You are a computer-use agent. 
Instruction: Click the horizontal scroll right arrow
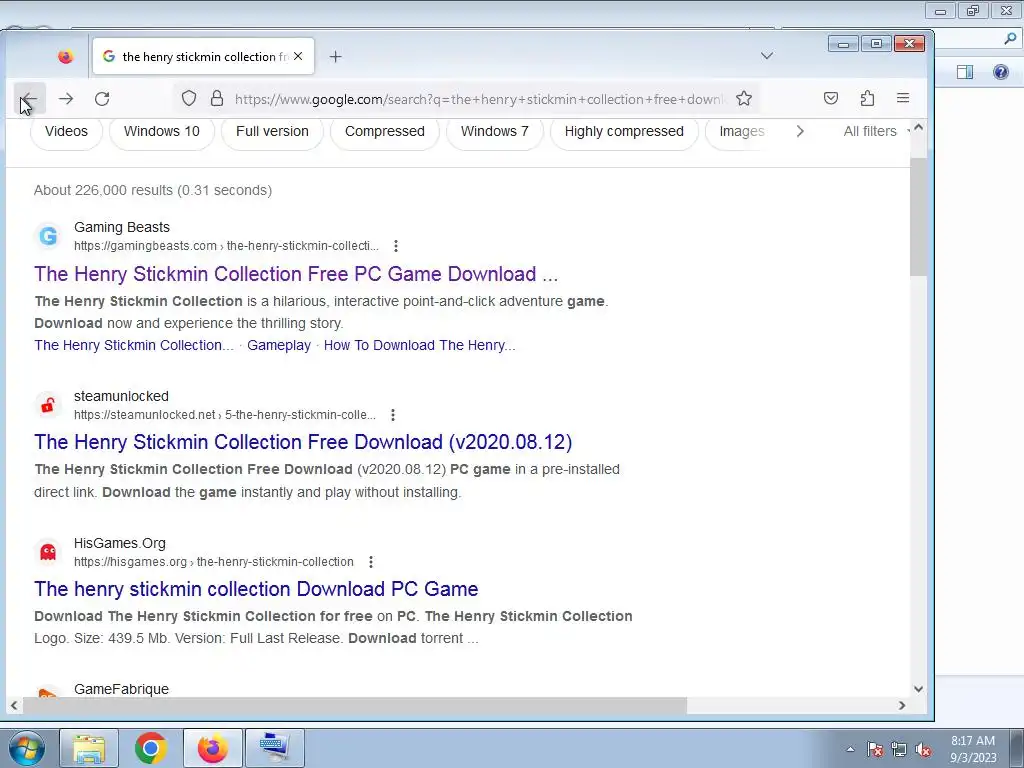(x=902, y=705)
